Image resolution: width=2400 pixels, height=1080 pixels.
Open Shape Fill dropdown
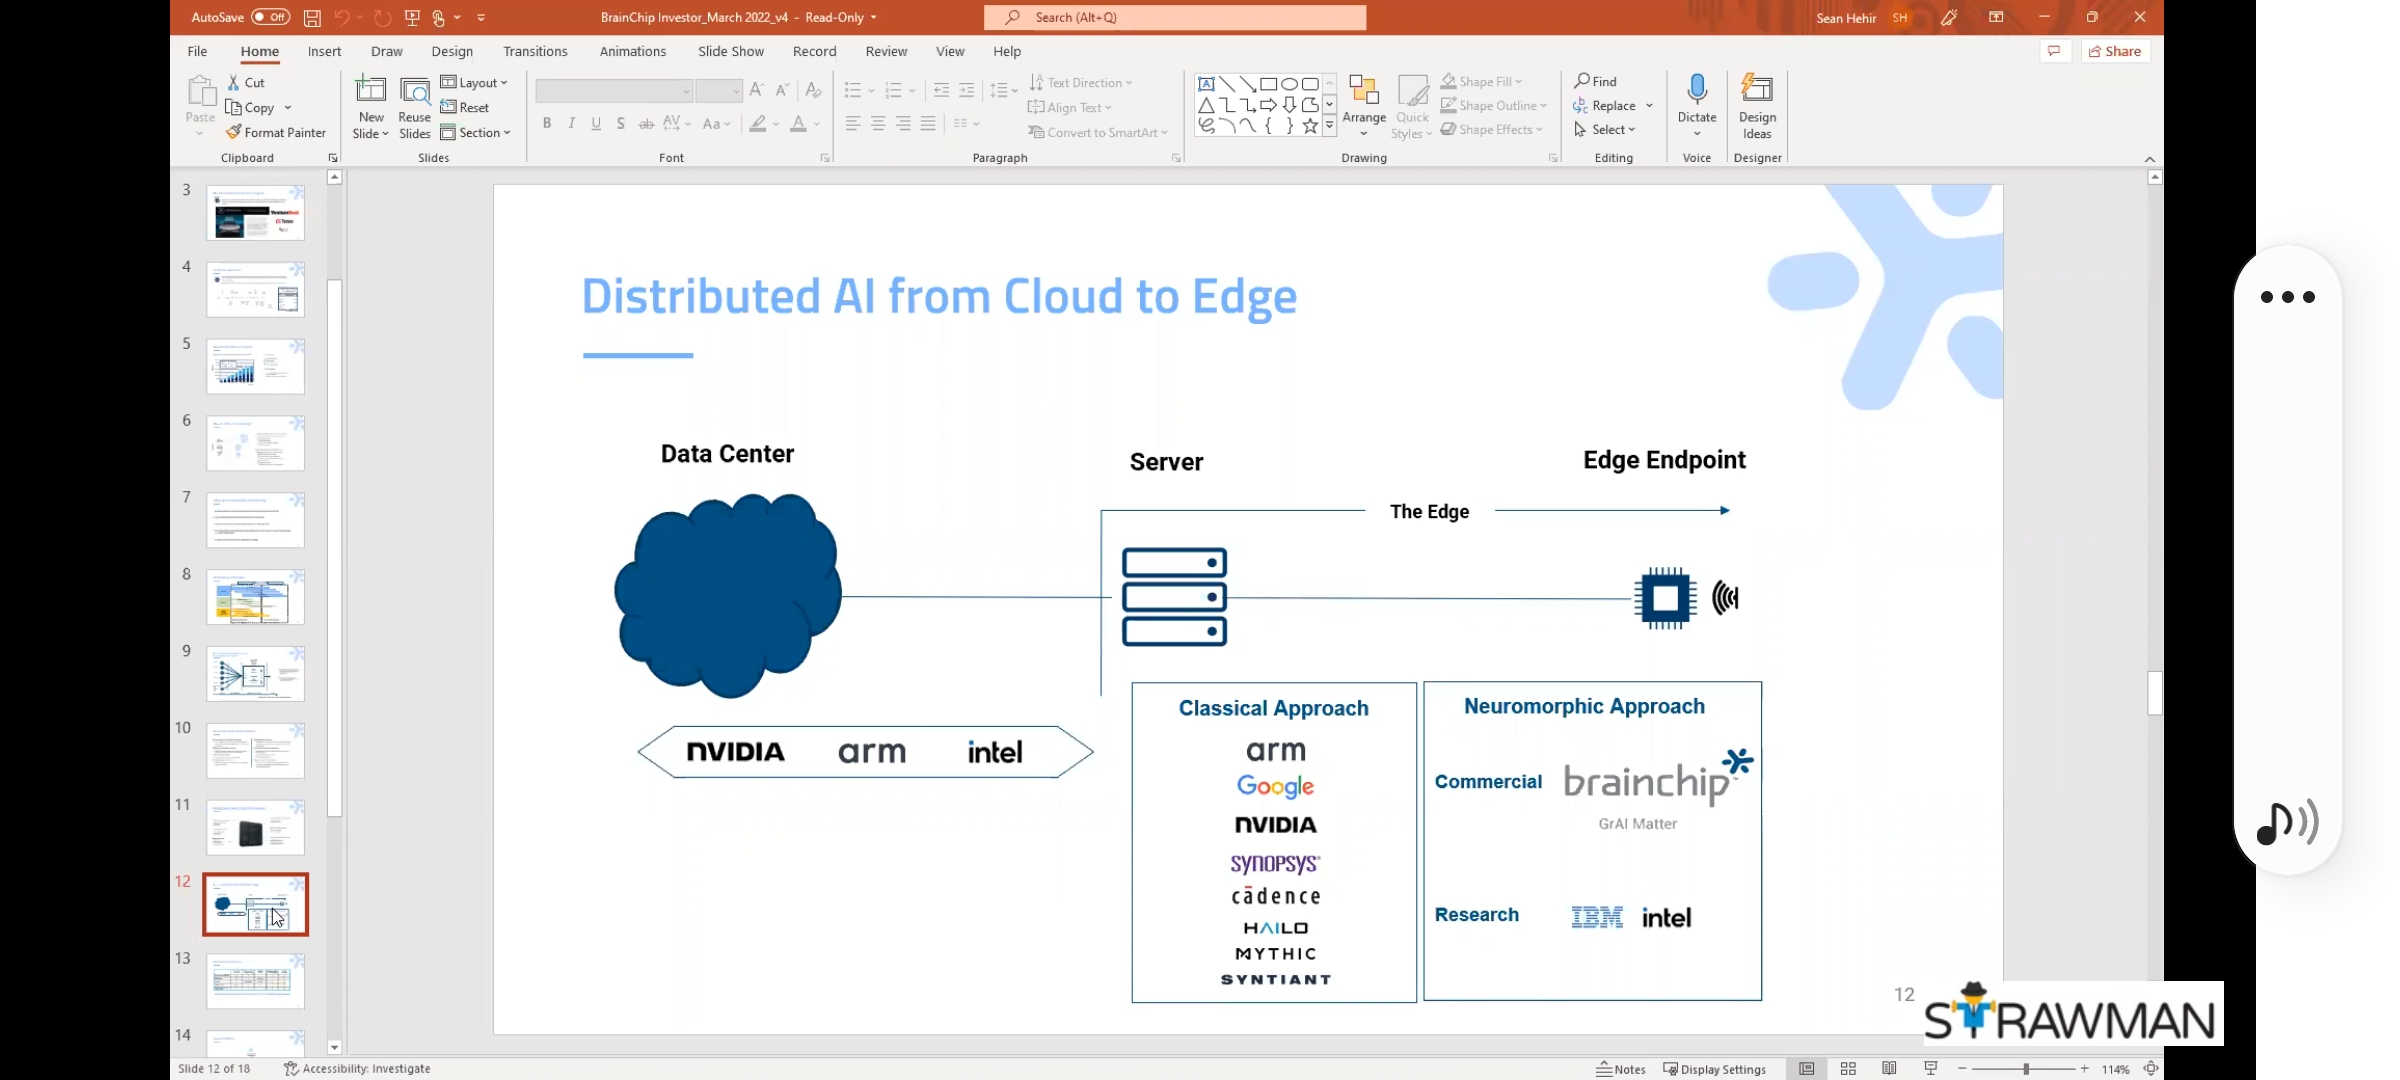(1482, 81)
